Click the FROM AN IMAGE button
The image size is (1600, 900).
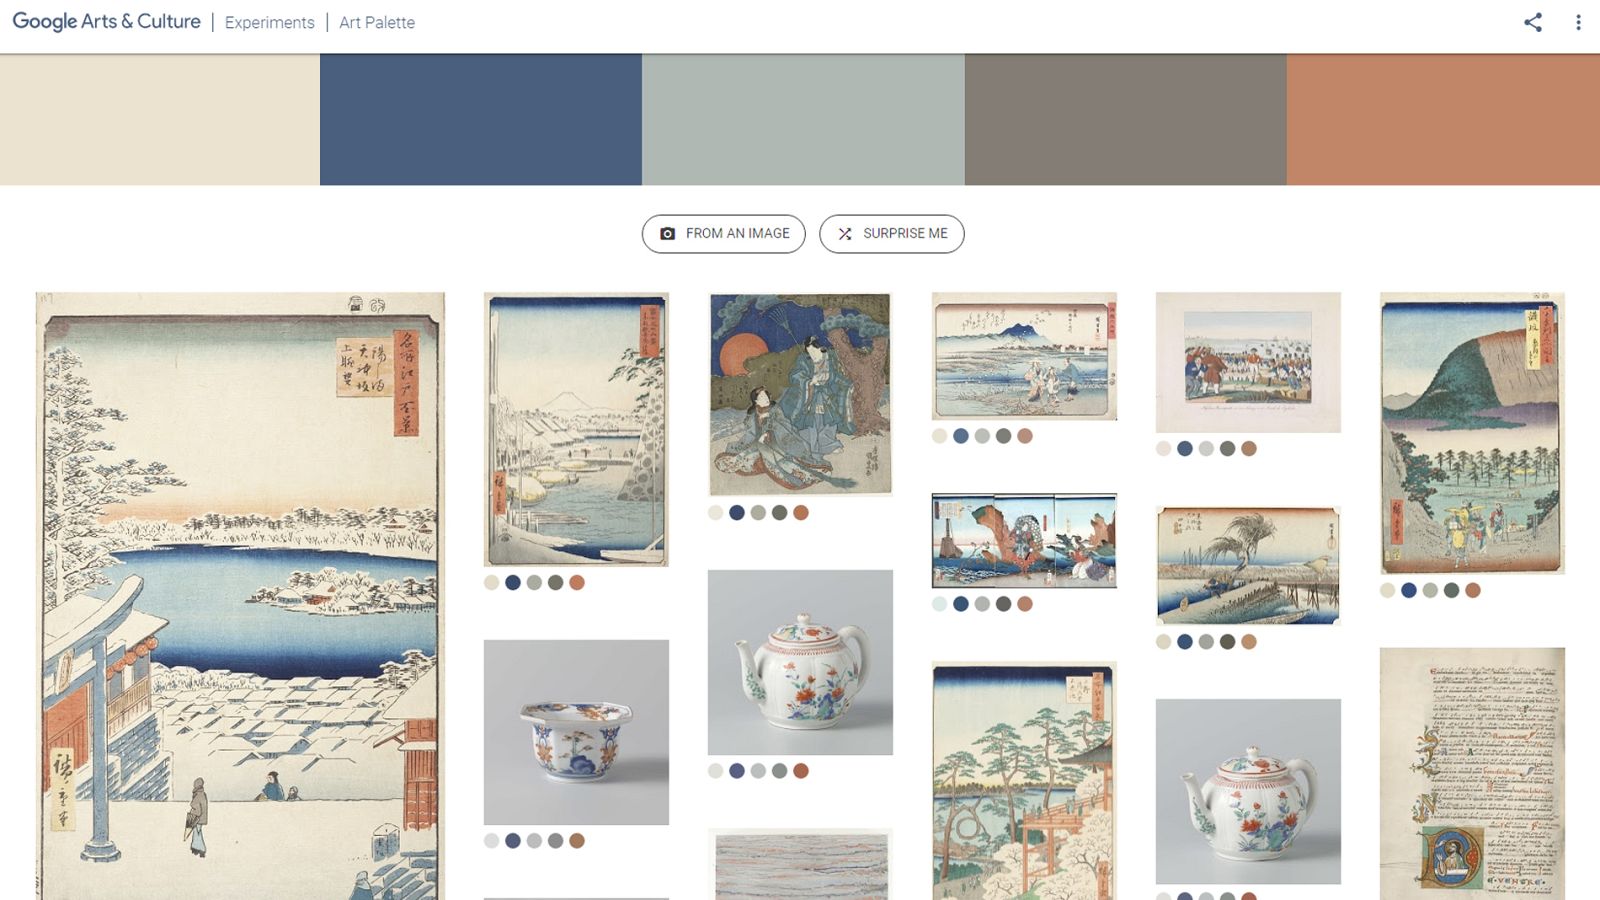[x=724, y=233]
